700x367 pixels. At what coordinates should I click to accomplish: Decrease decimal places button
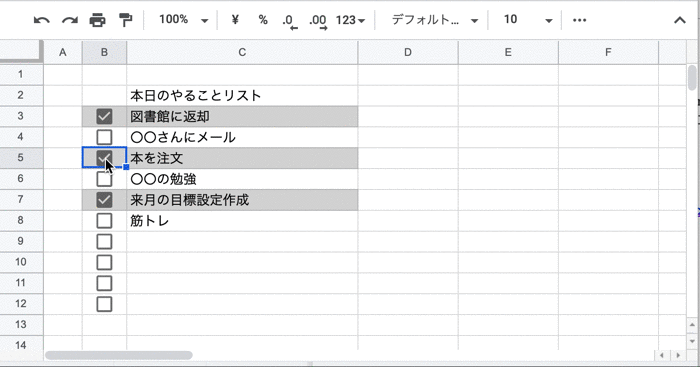290,21
